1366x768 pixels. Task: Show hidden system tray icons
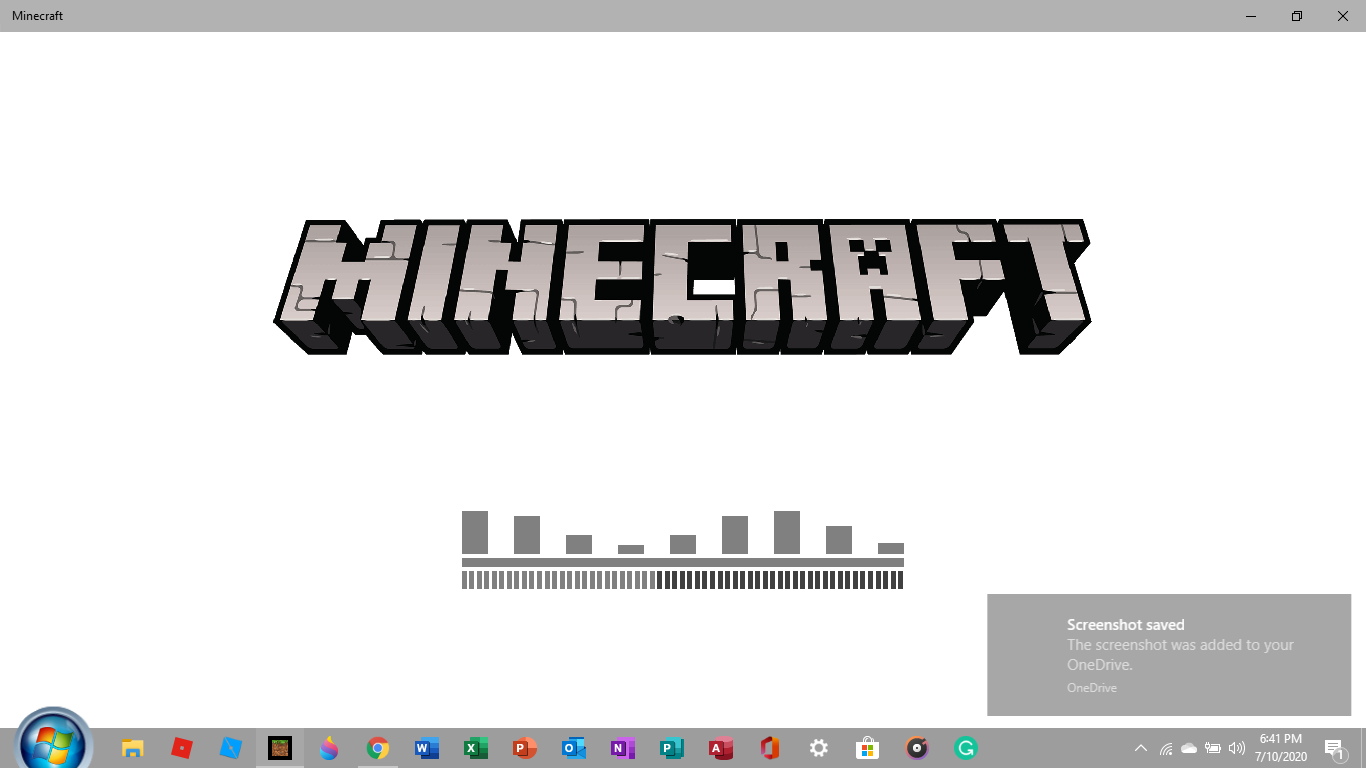(1140, 748)
